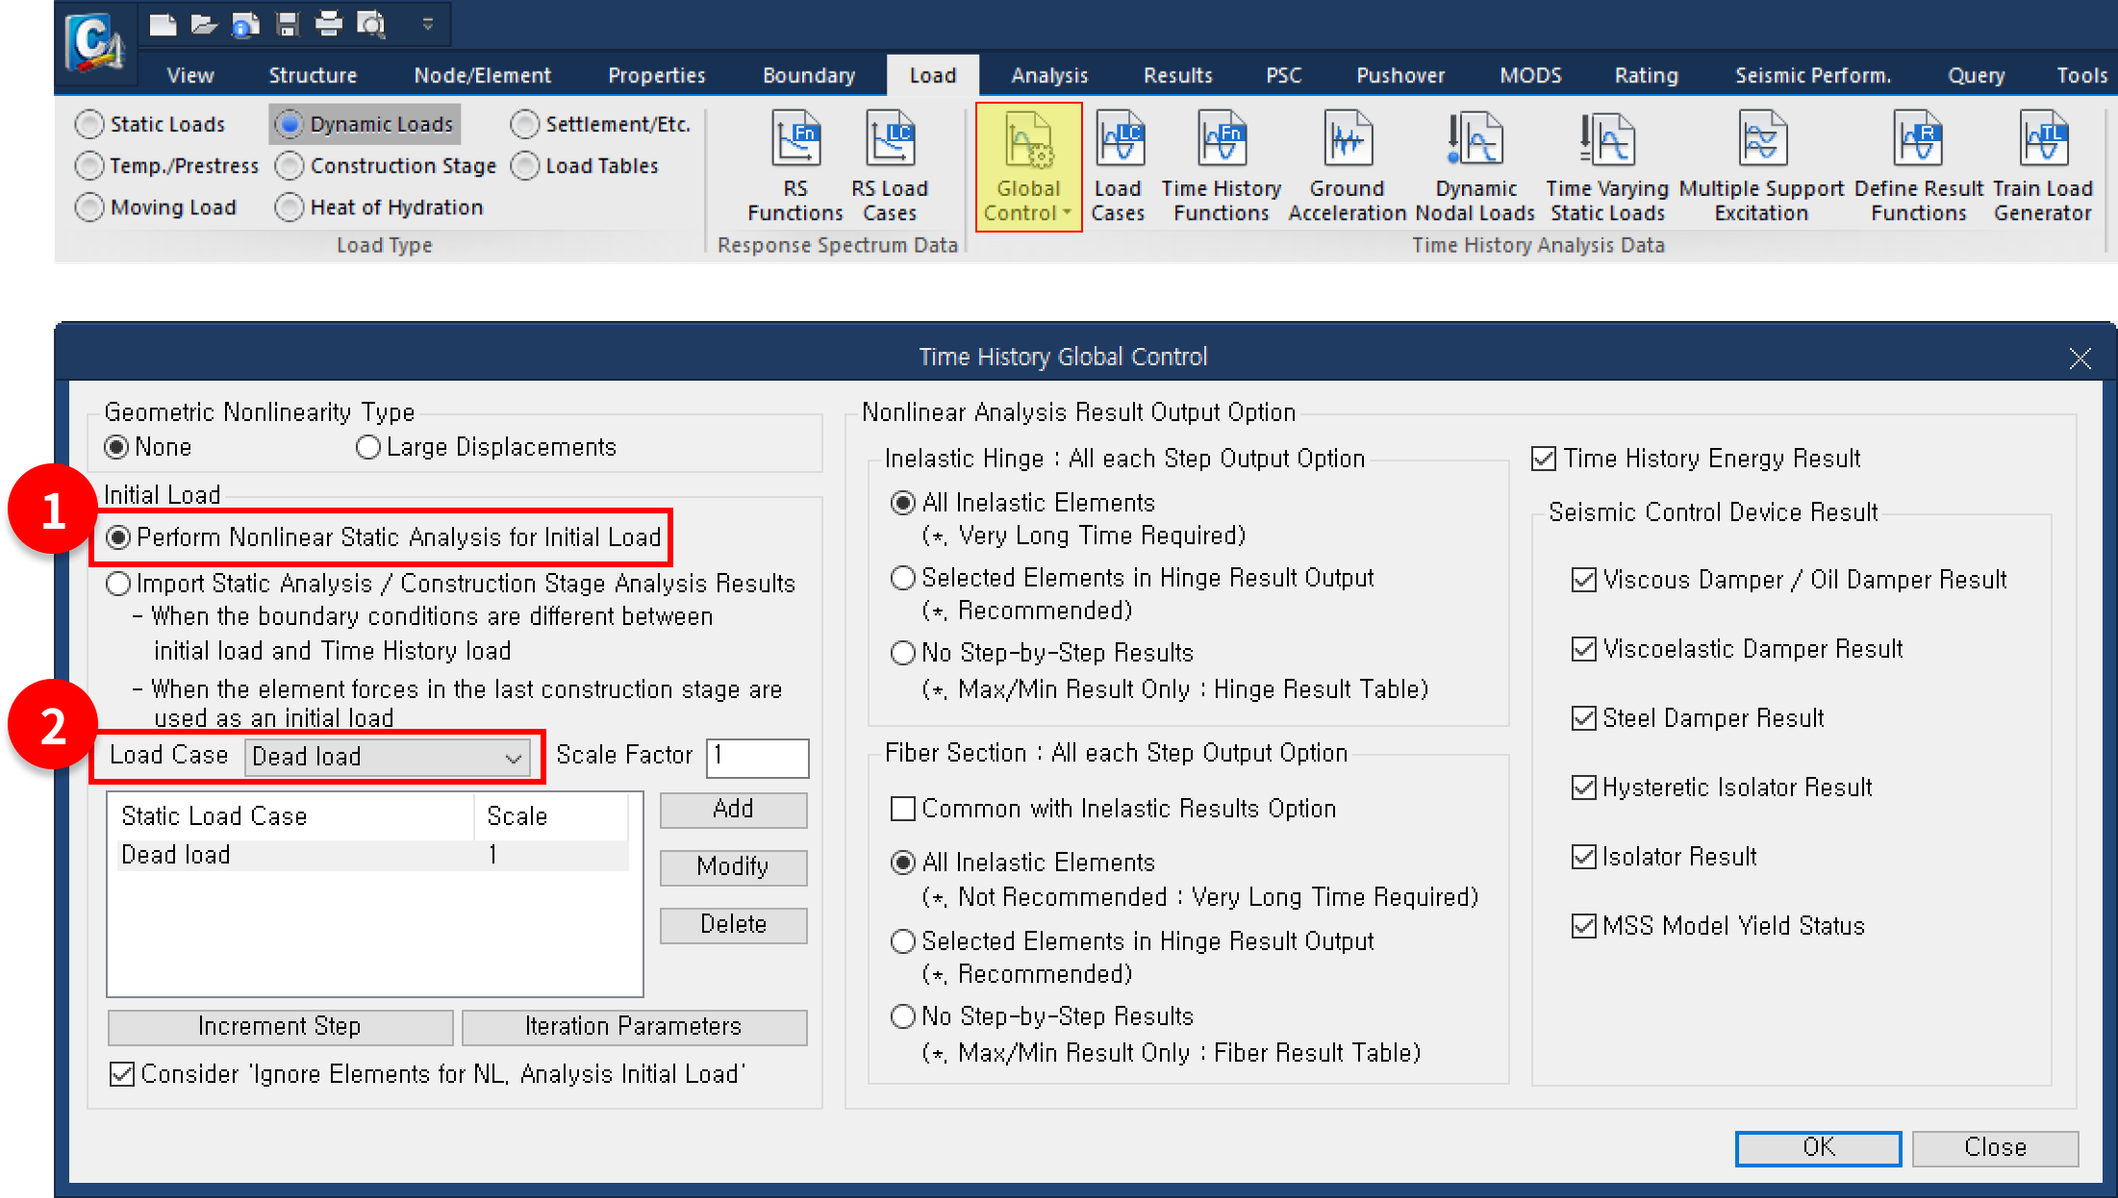This screenshot has width=2118, height=1198.
Task: Select RS Load Cases
Action: (x=889, y=165)
